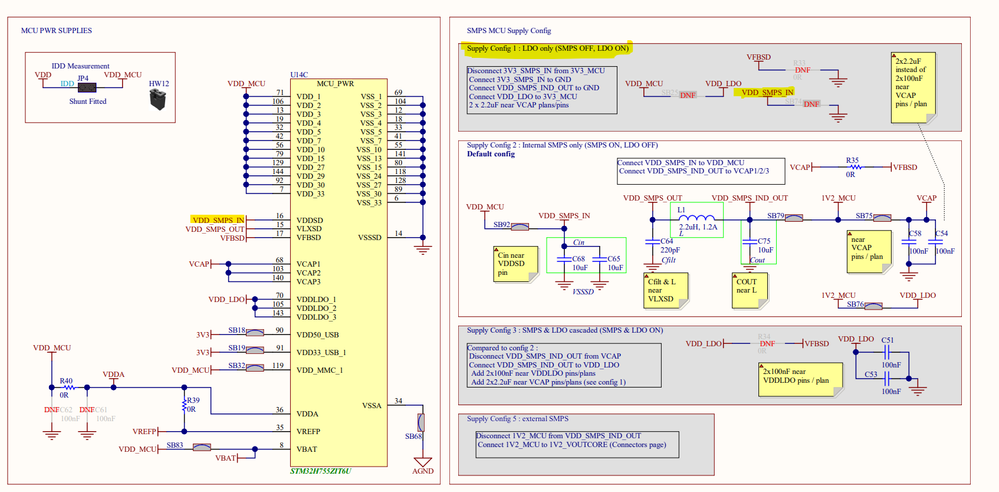Select capacitor C64 220pF

coord(651,242)
